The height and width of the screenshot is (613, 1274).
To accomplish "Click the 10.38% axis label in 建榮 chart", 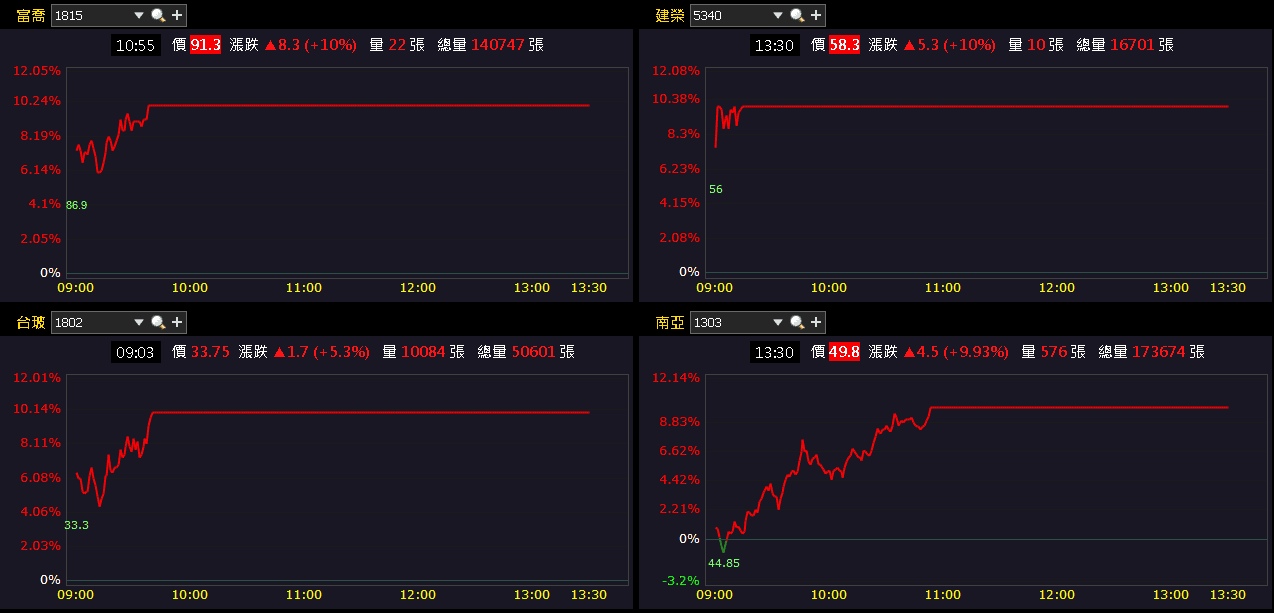I will (x=675, y=98).
